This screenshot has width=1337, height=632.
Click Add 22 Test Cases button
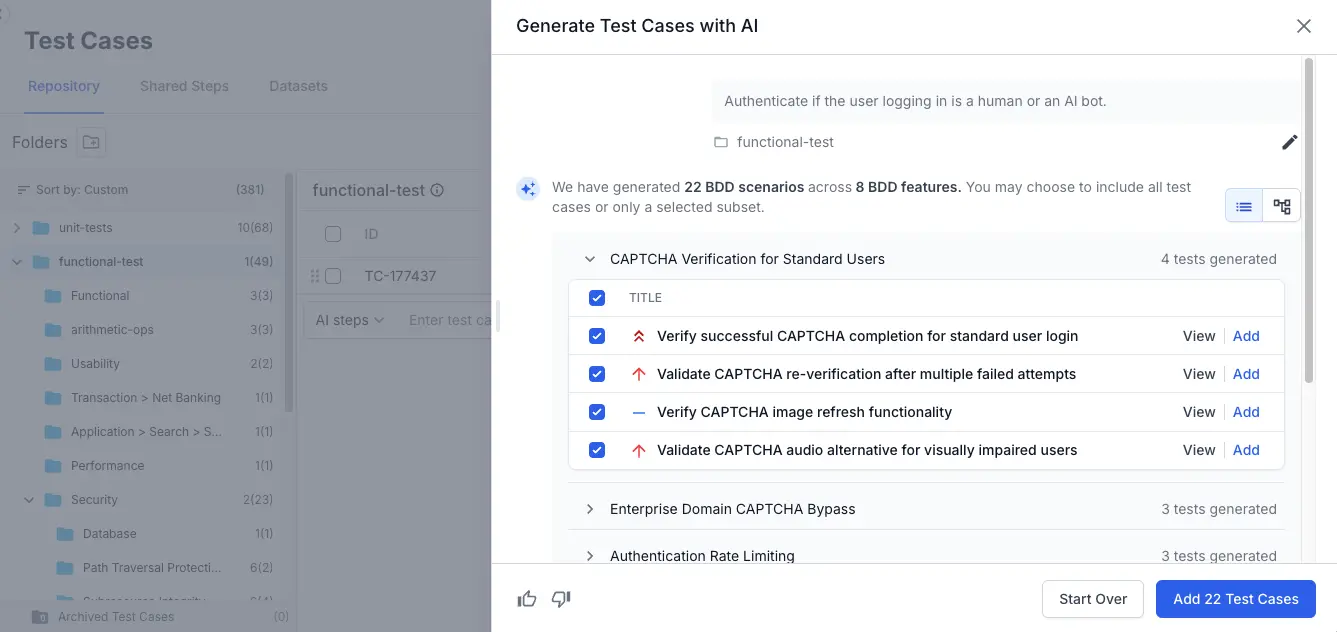tap(1236, 599)
